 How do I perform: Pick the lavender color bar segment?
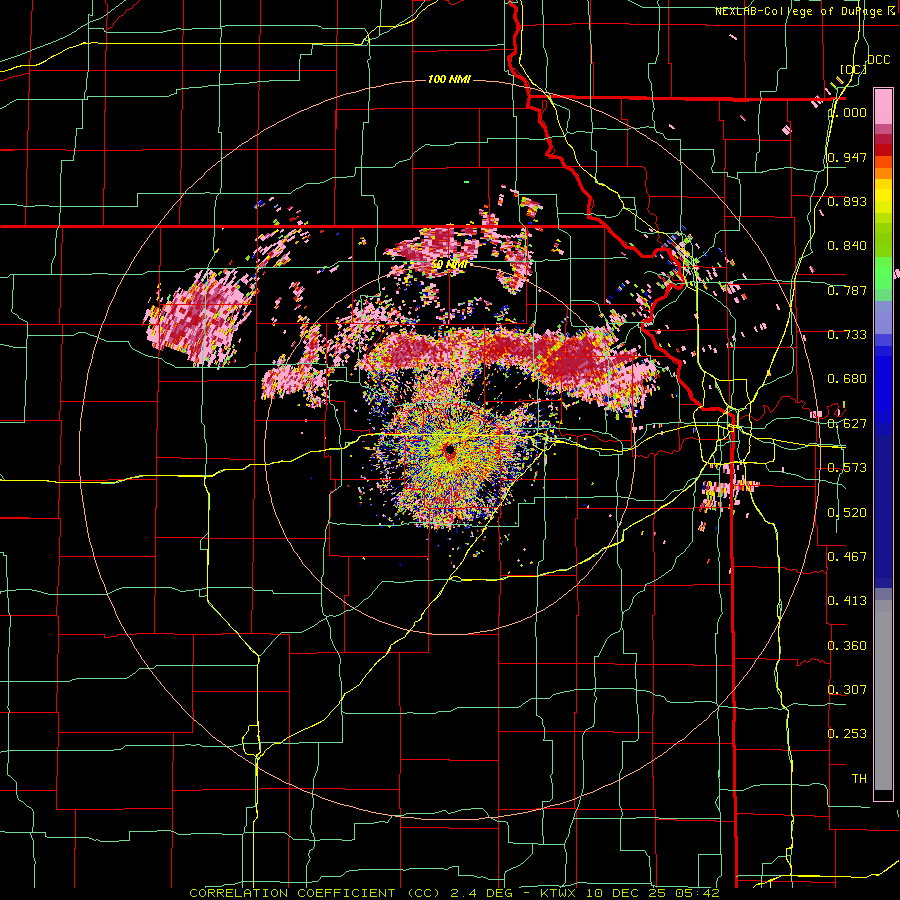point(883,317)
